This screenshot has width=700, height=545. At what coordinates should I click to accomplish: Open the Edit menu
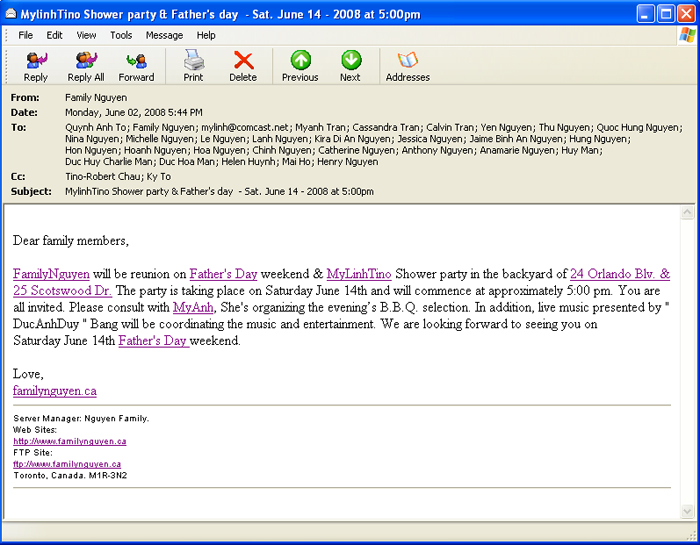click(54, 35)
